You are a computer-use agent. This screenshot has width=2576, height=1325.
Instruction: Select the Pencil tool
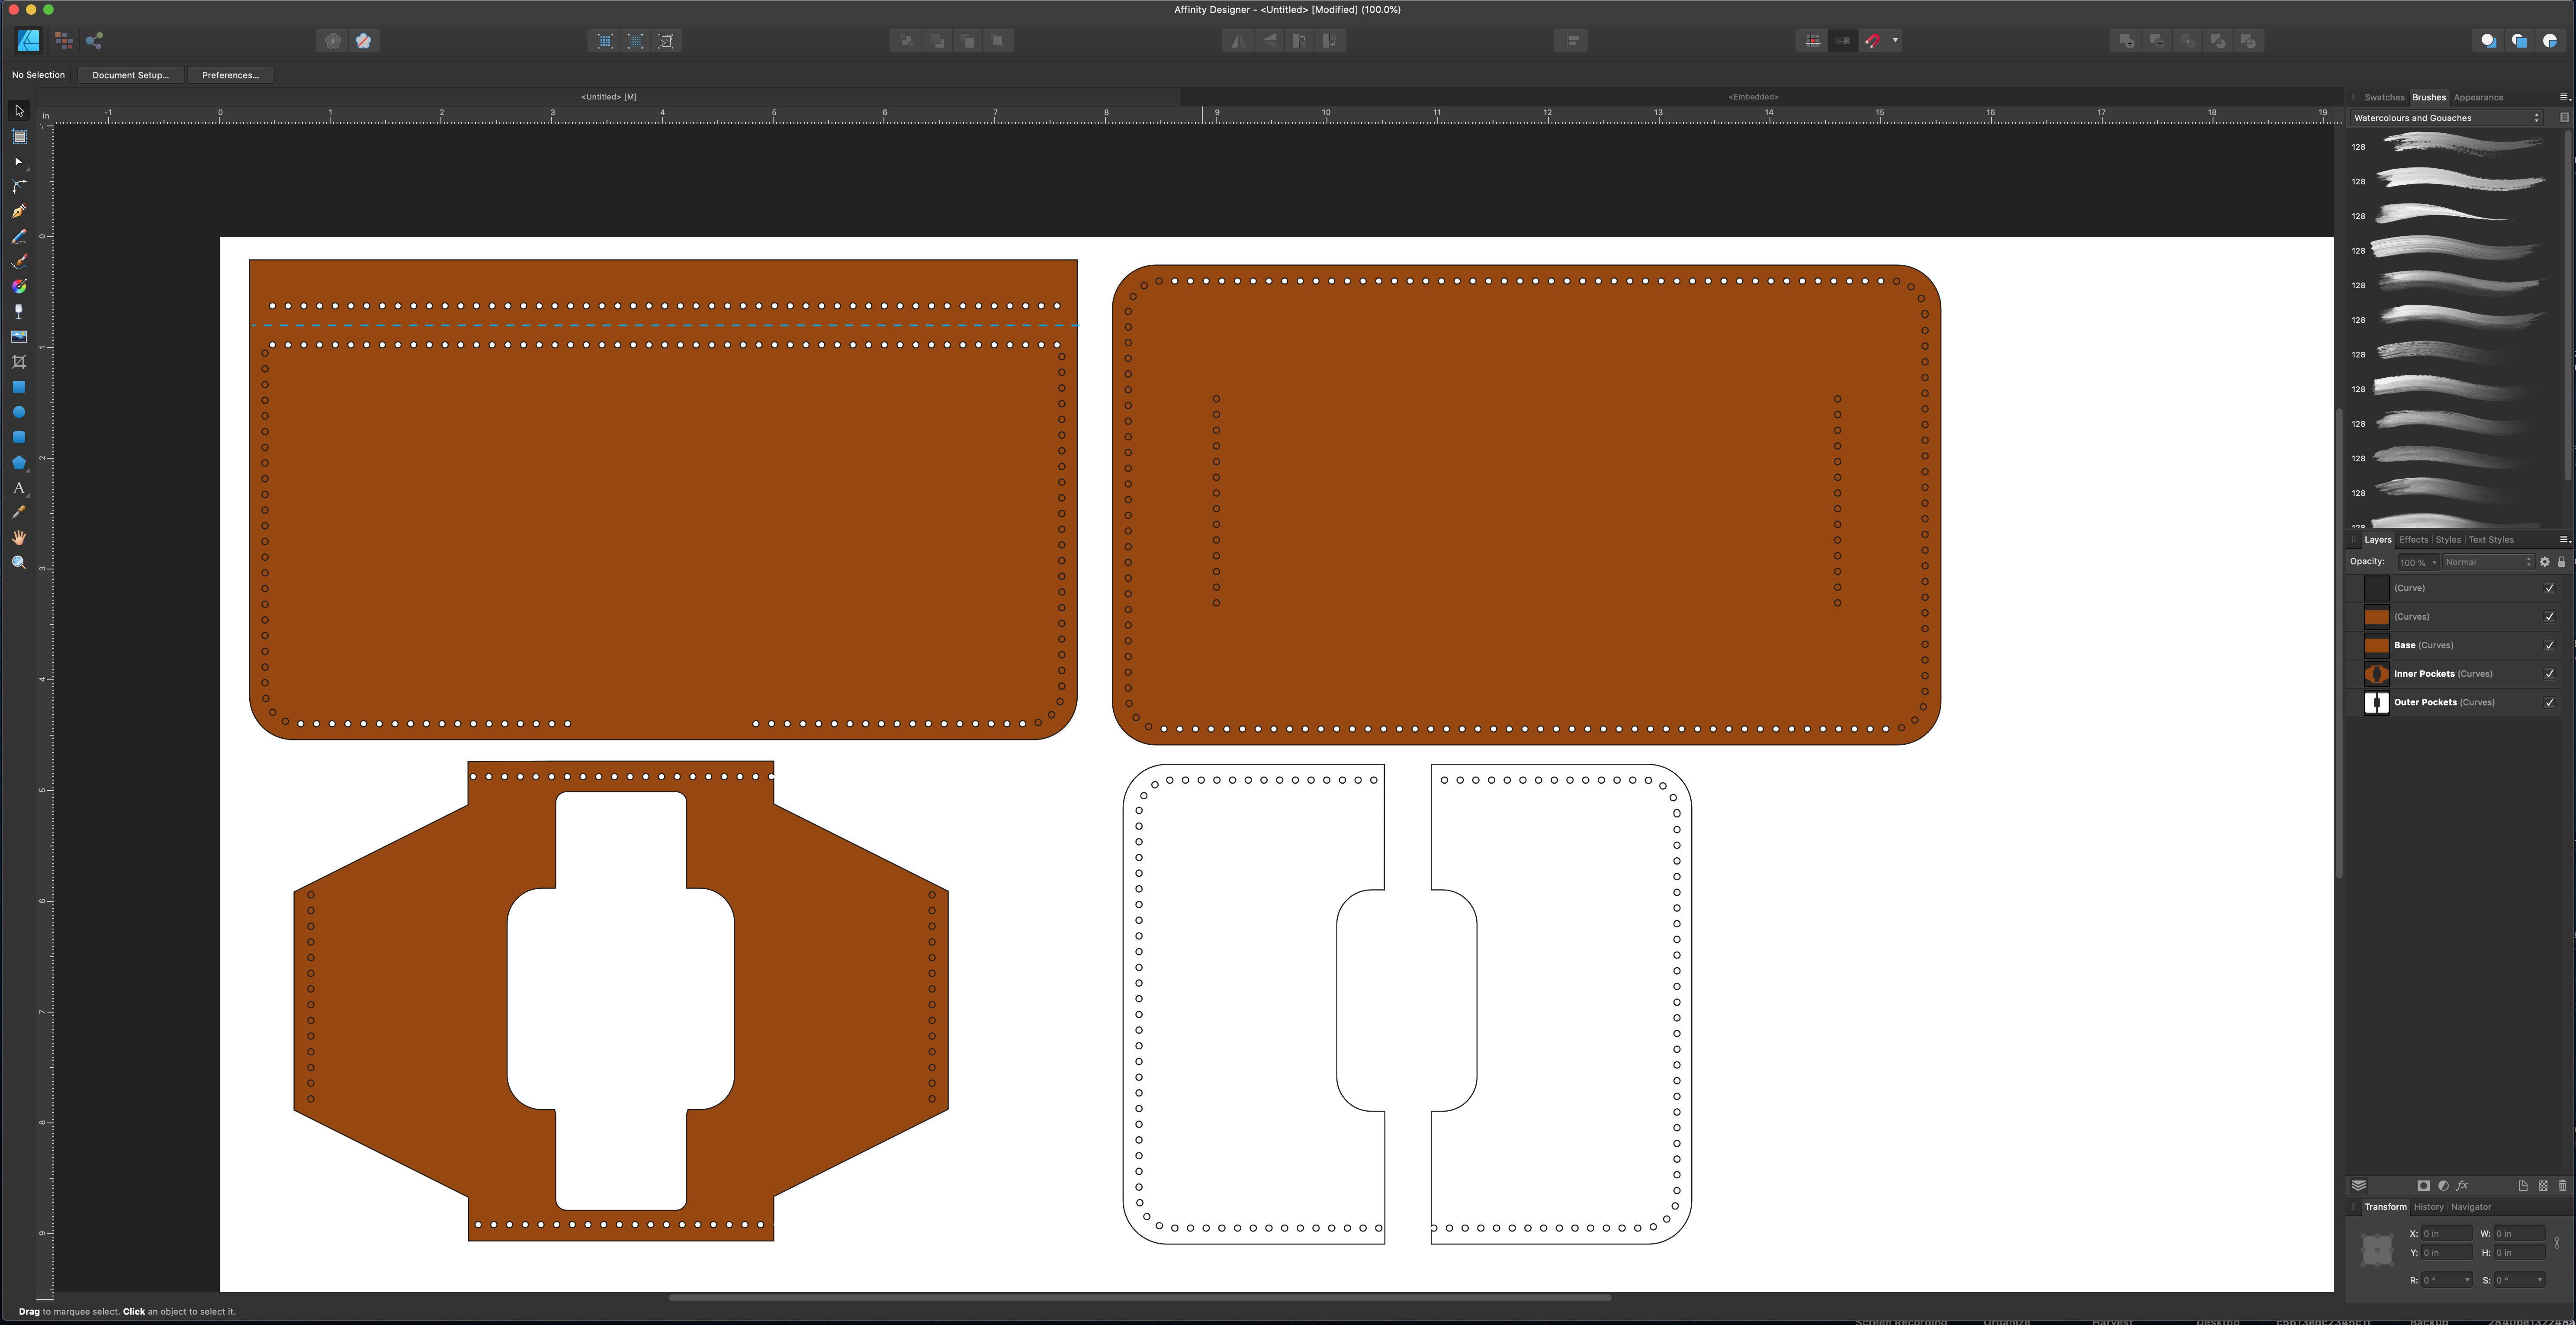tap(19, 237)
